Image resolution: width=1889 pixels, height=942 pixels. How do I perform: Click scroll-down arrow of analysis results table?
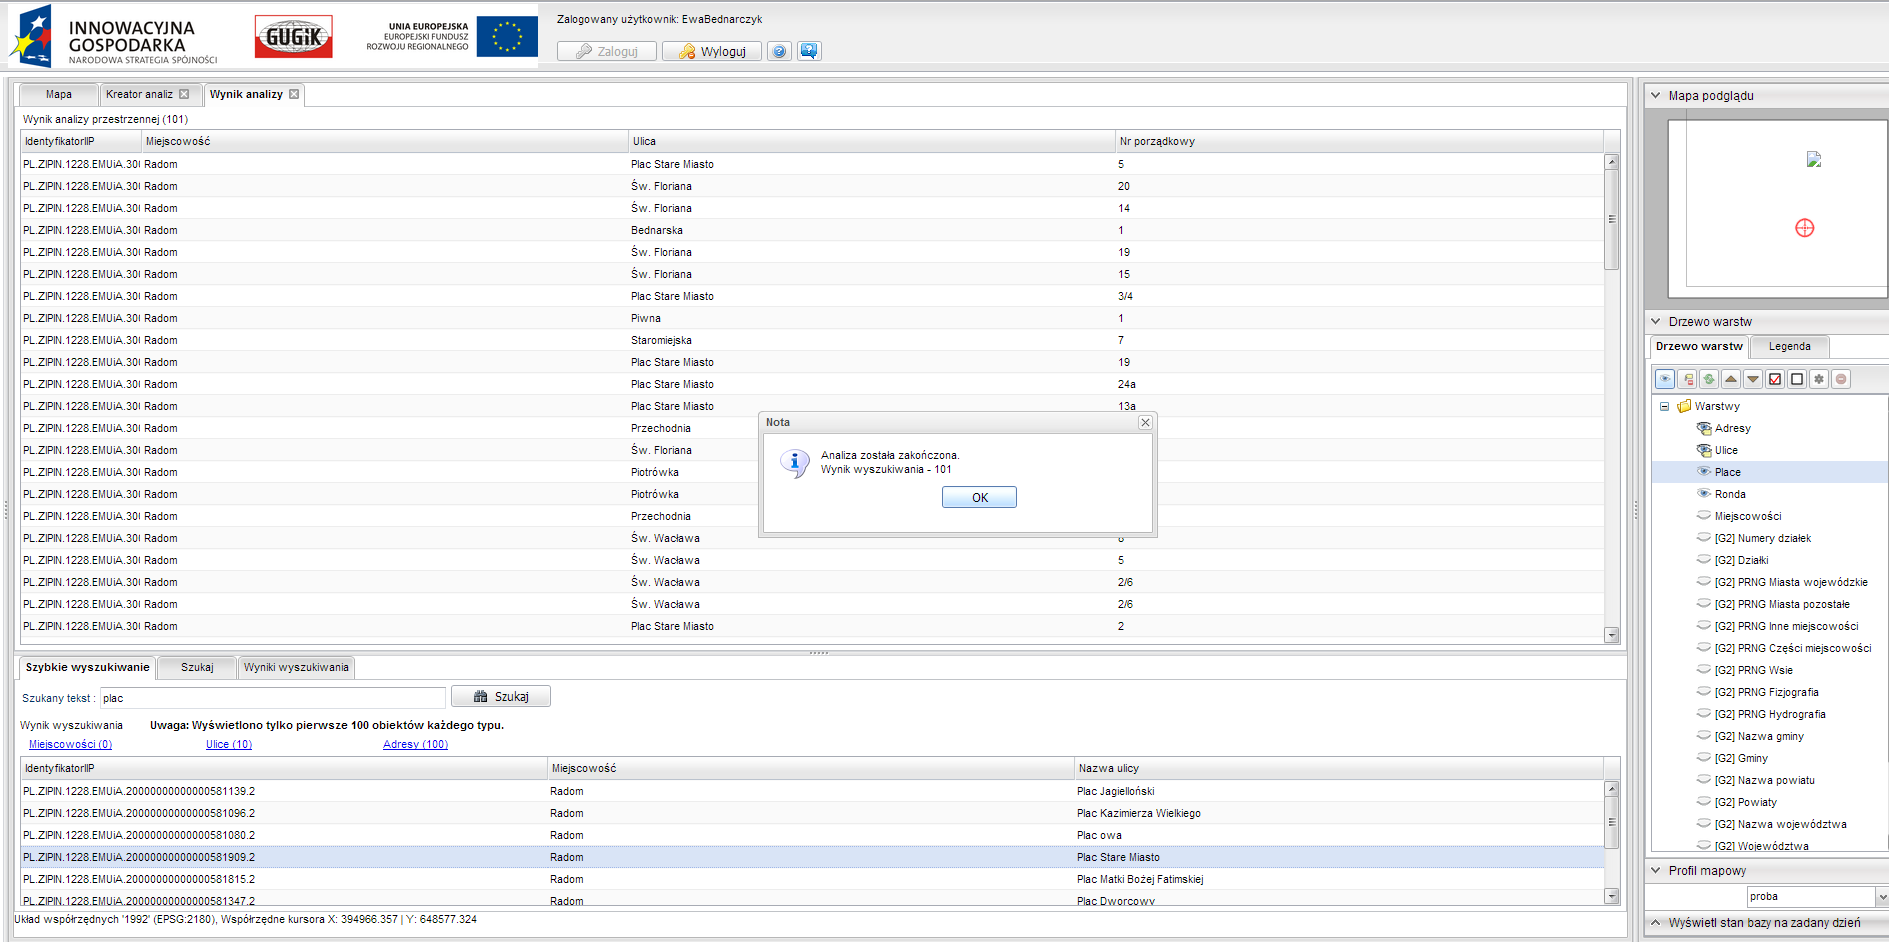tap(1611, 635)
